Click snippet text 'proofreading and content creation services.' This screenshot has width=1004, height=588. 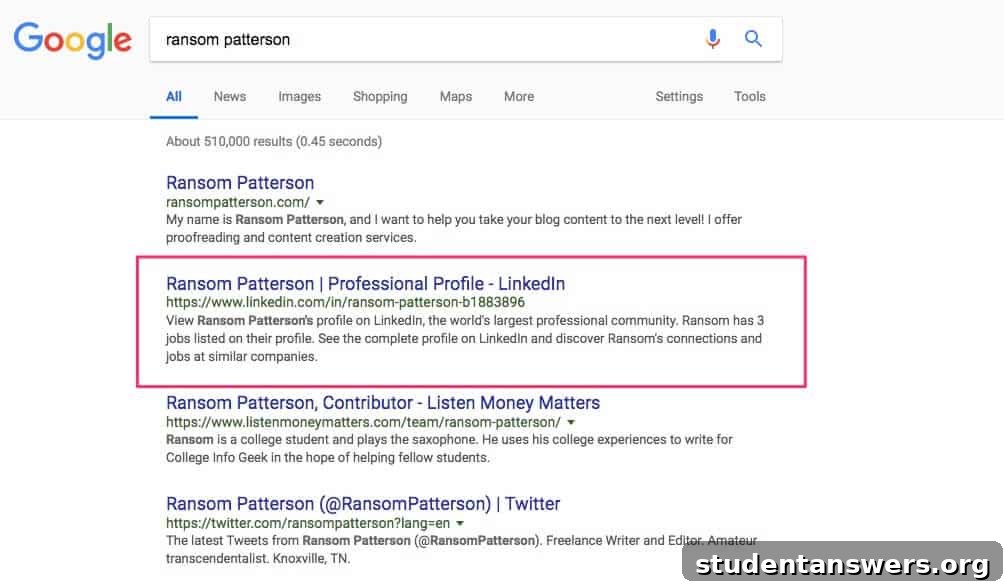pos(291,238)
